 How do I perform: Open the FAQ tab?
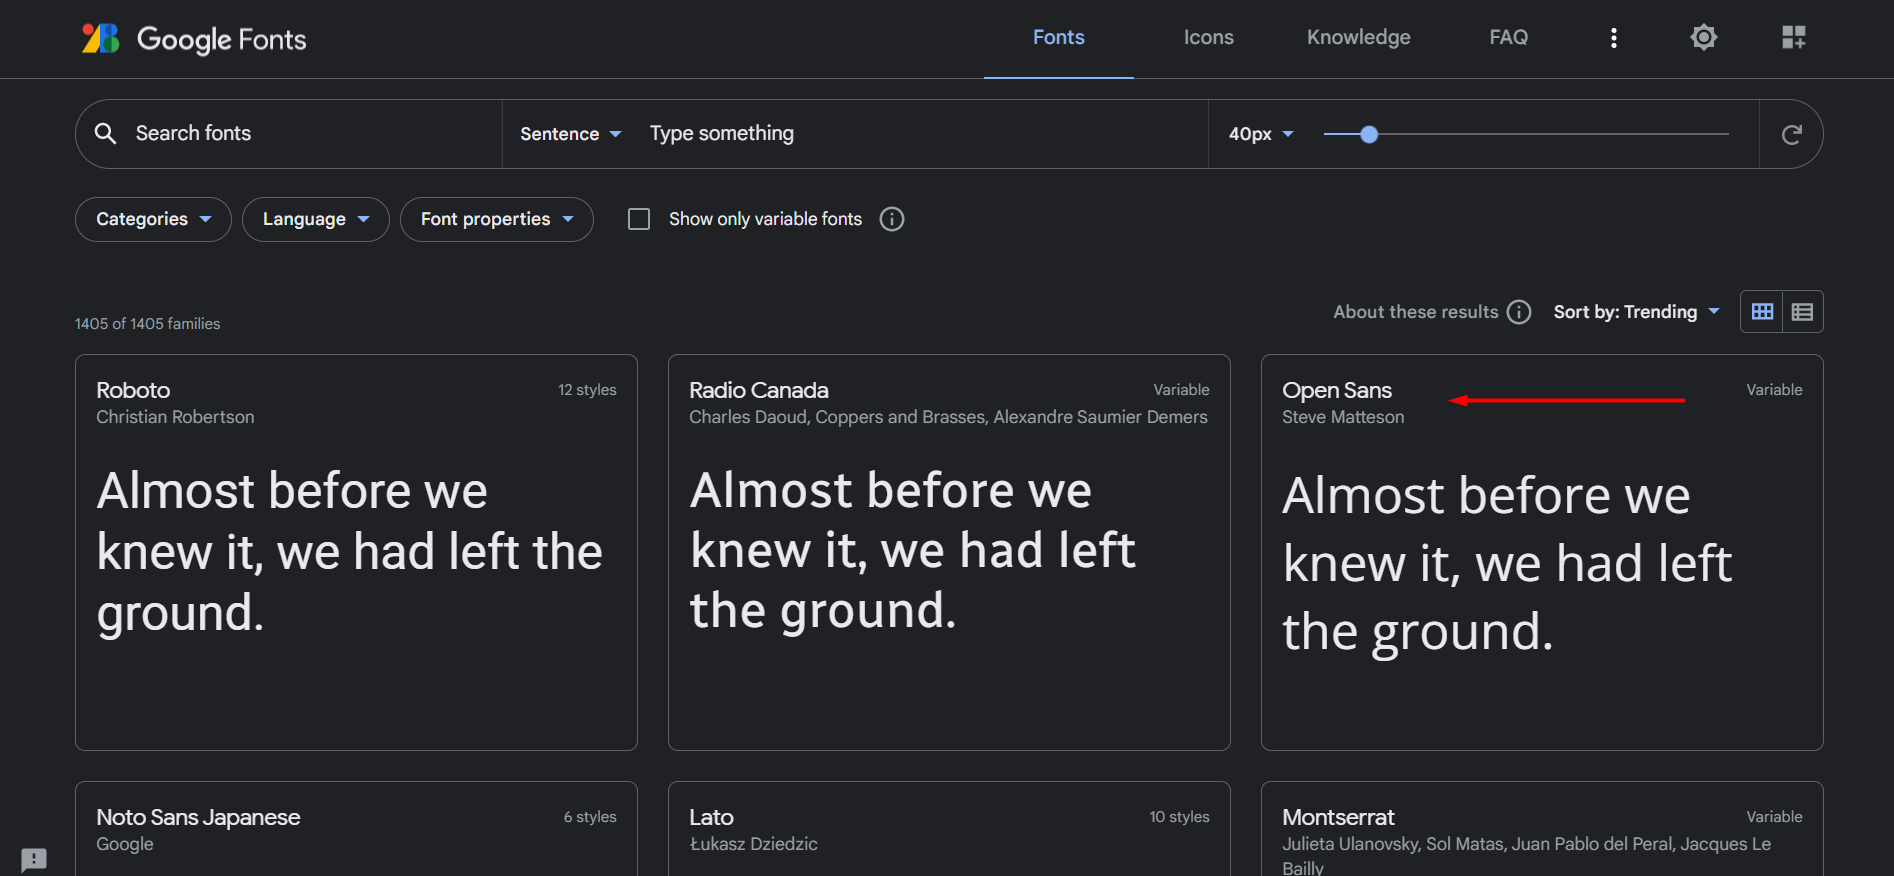tap(1508, 38)
